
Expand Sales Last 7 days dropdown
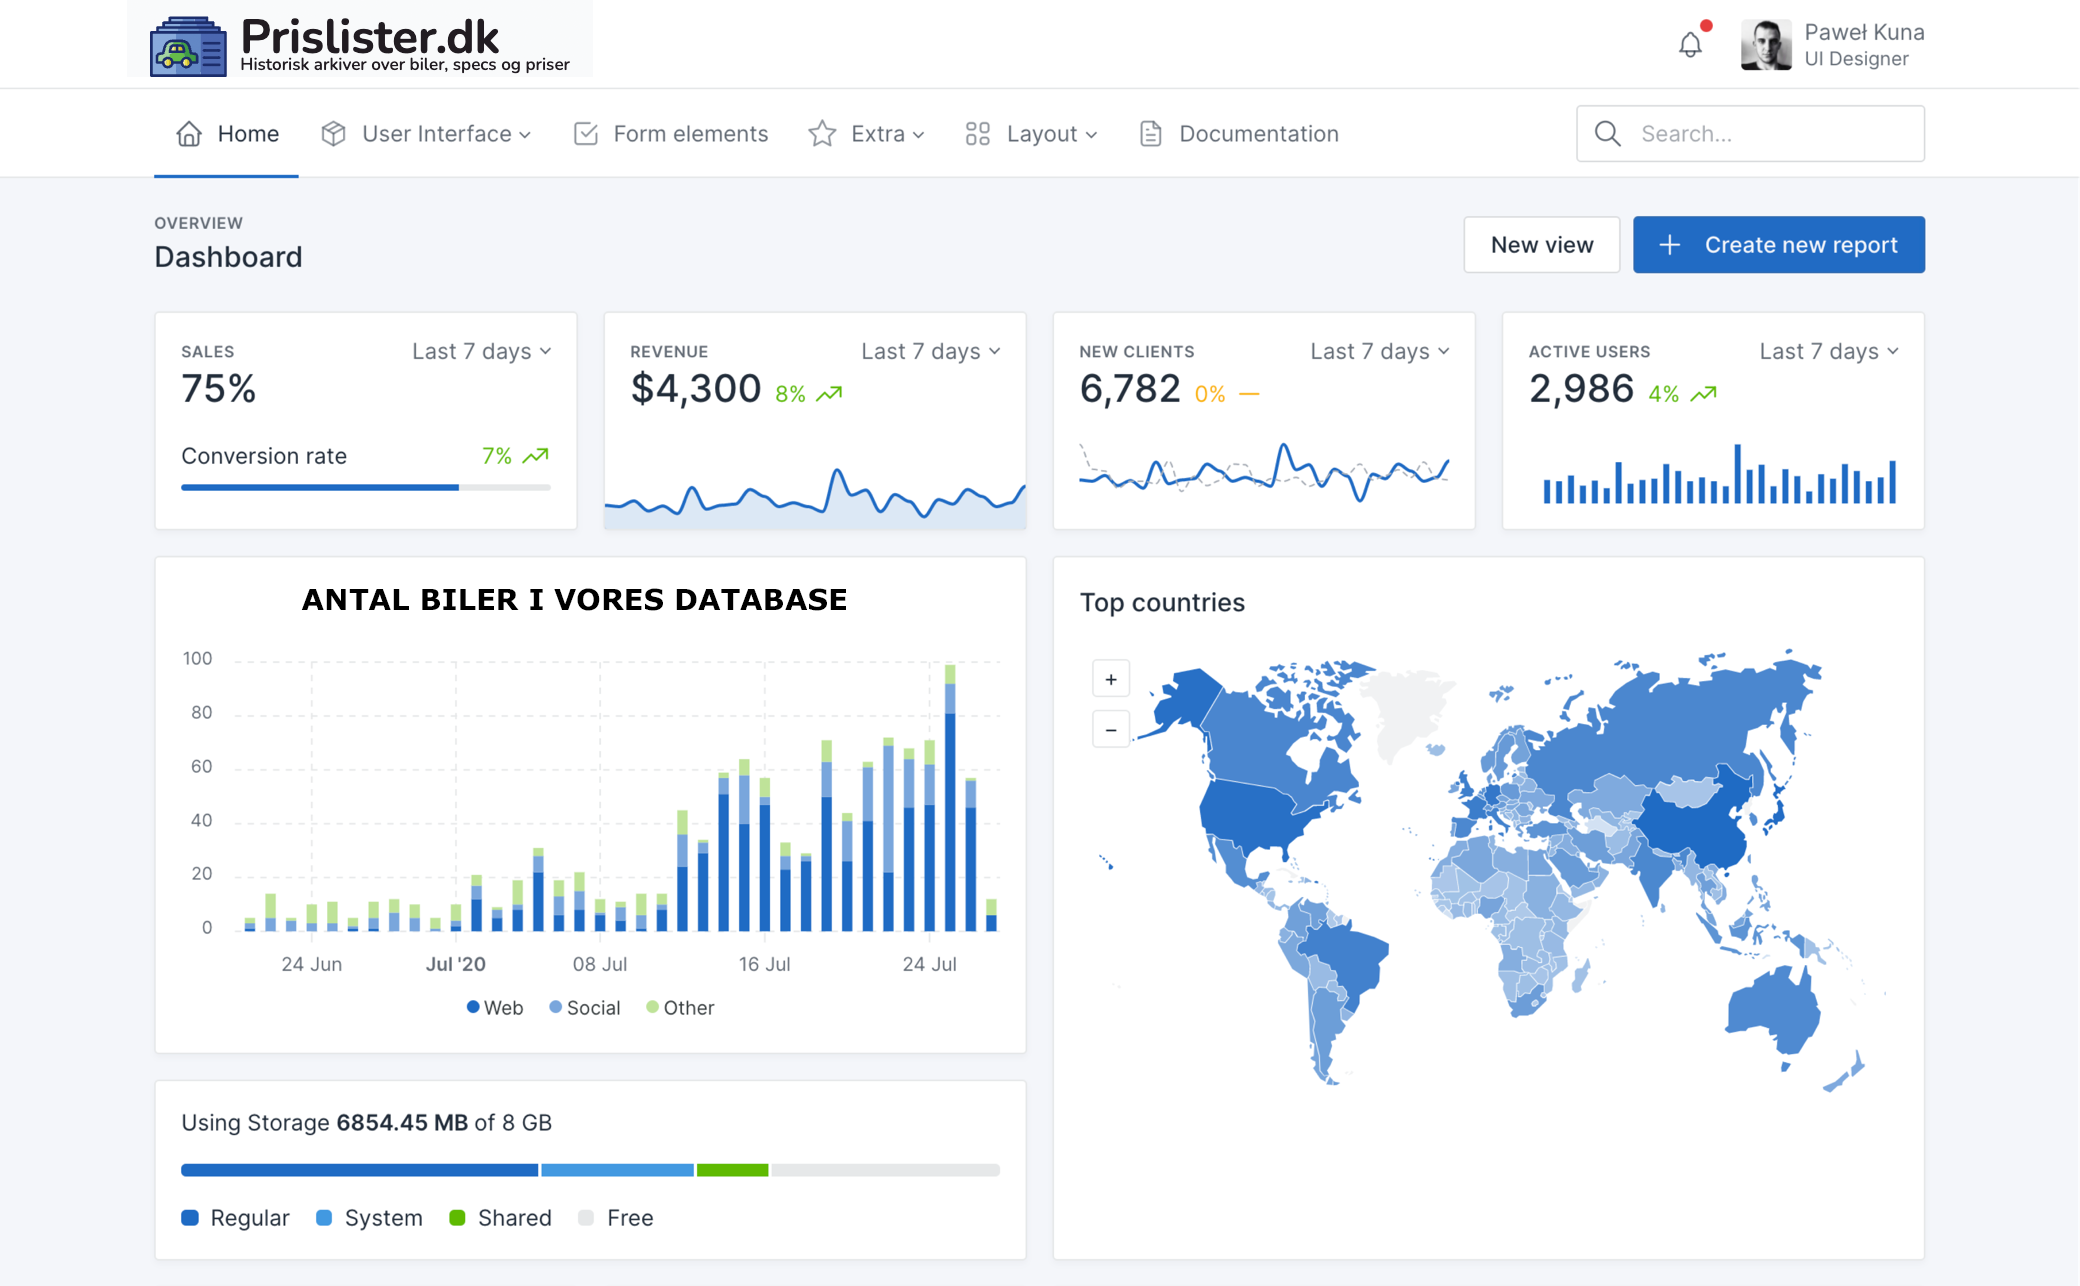click(482, 351)
